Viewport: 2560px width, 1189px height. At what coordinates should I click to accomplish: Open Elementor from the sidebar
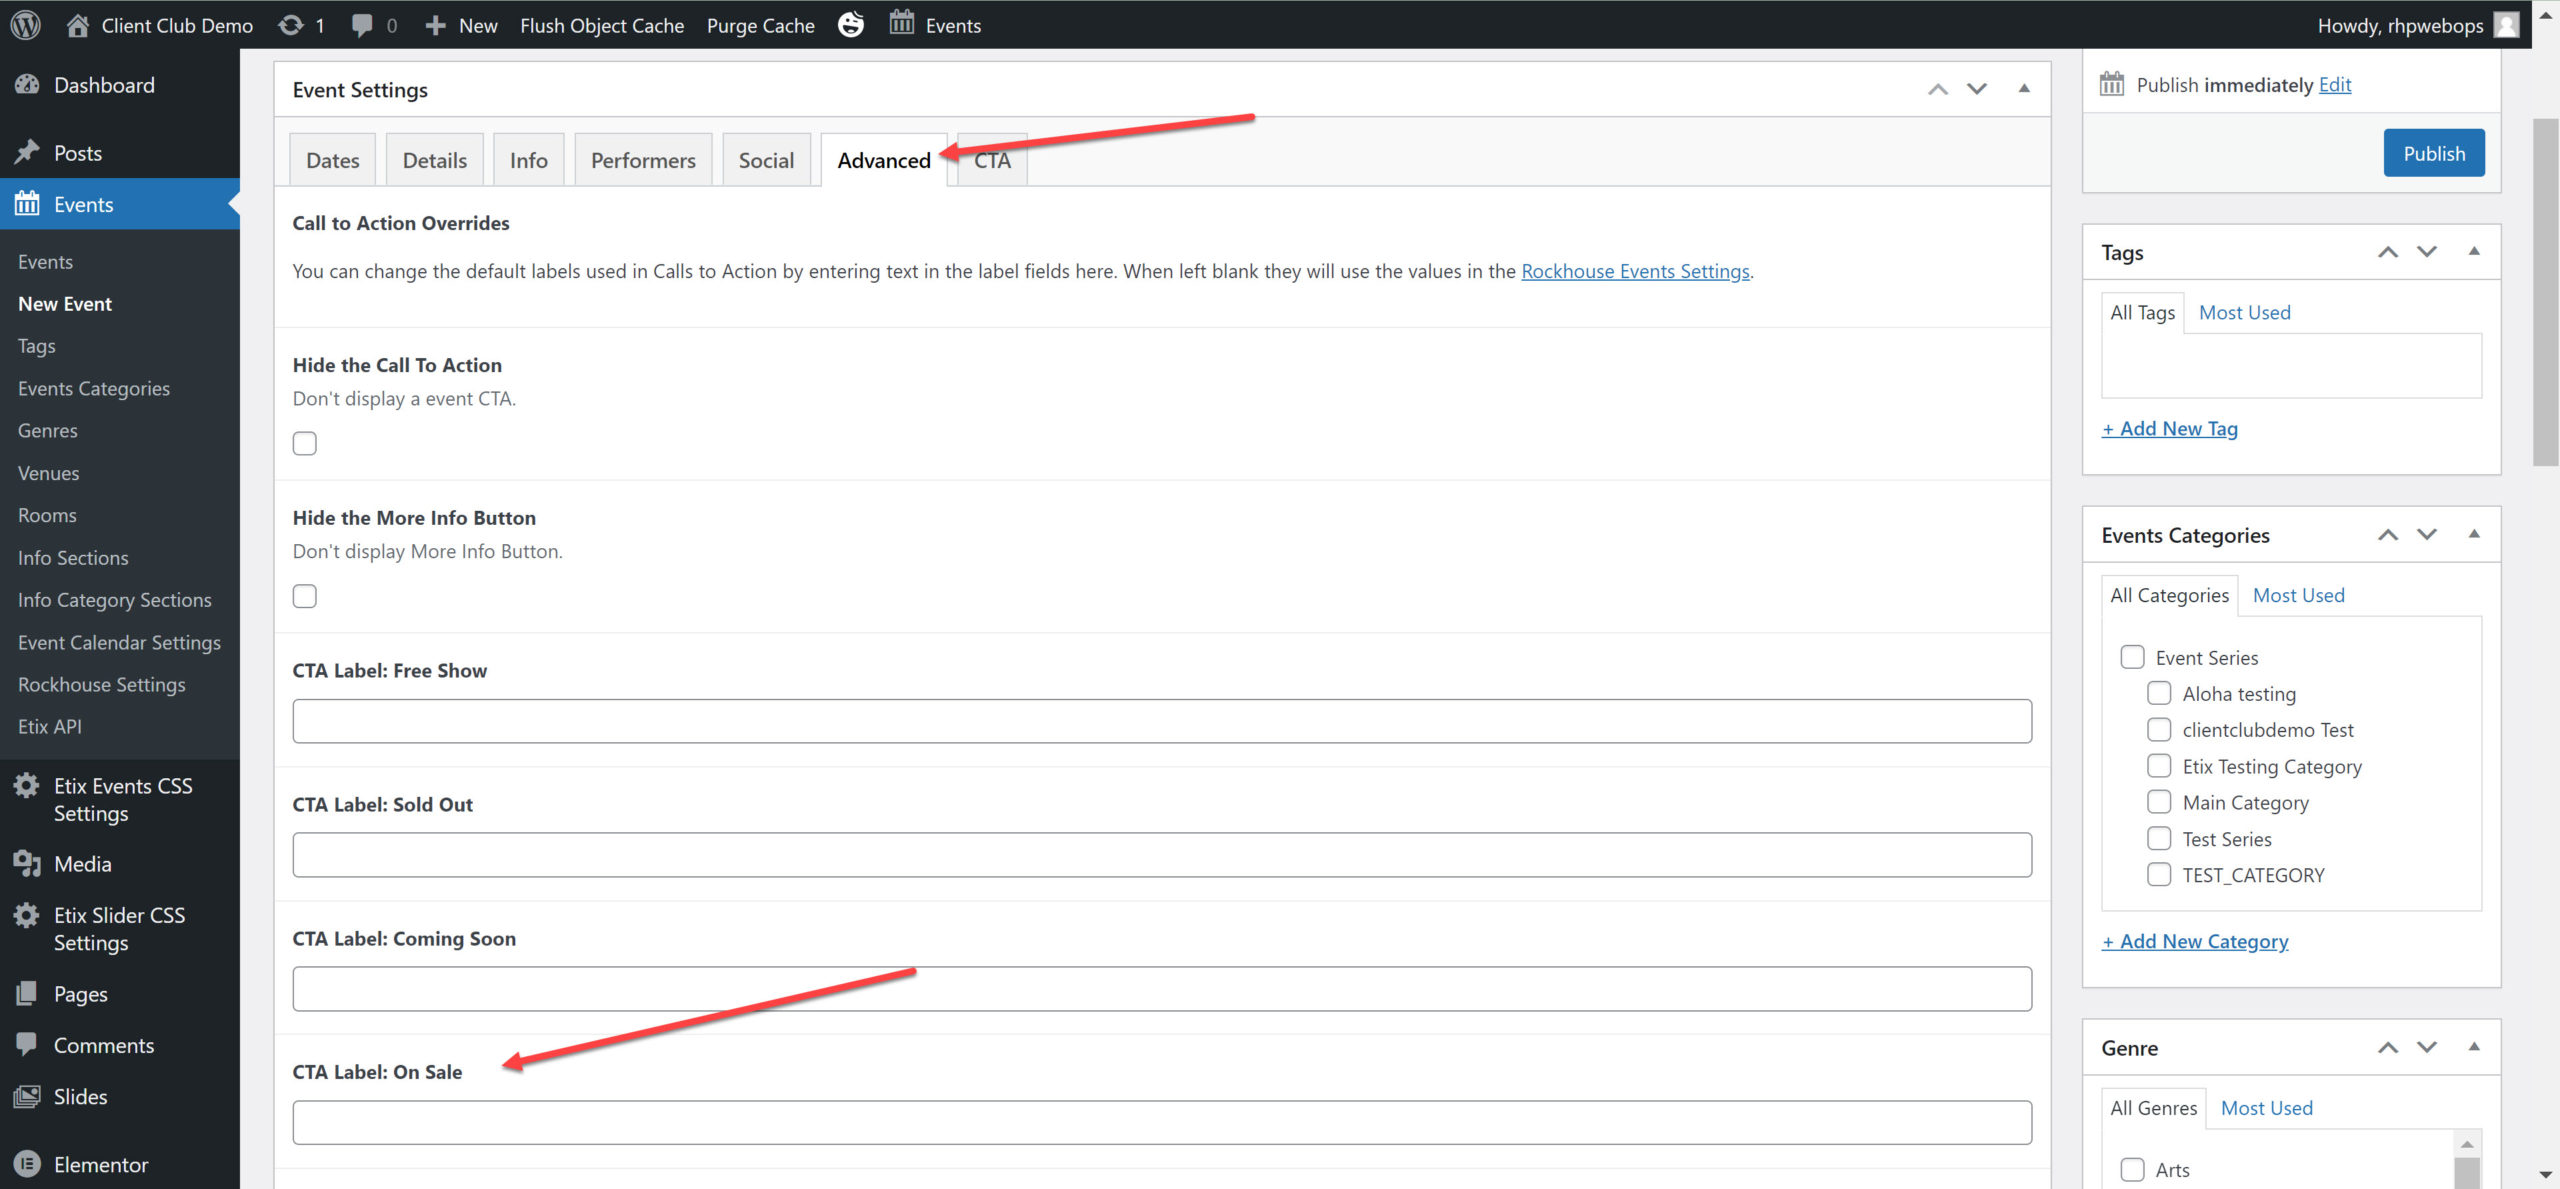tap(100, 1164)
